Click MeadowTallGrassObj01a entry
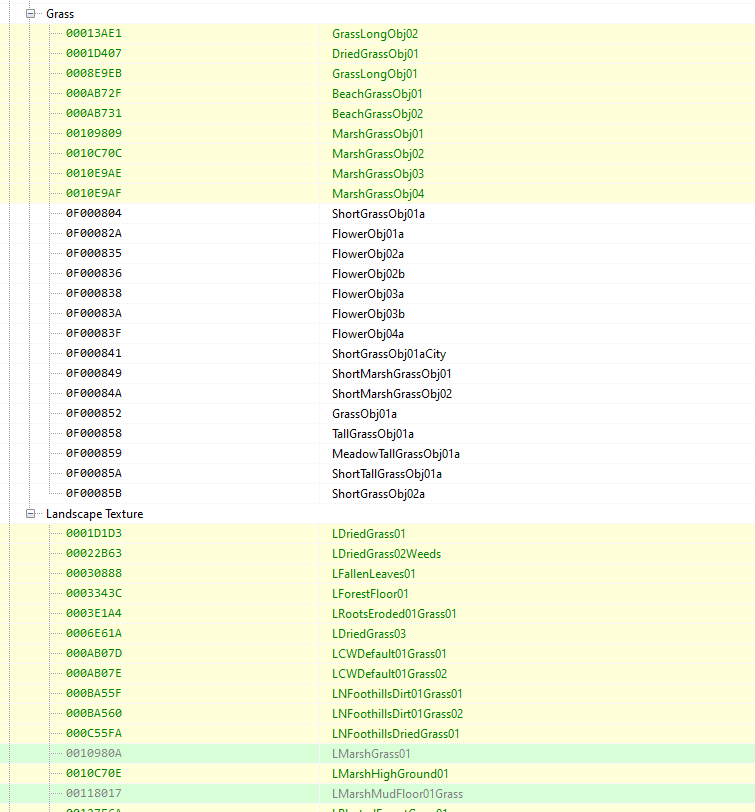Image resolution: width=755 pixels, height=812 pixels. point(396,454)
